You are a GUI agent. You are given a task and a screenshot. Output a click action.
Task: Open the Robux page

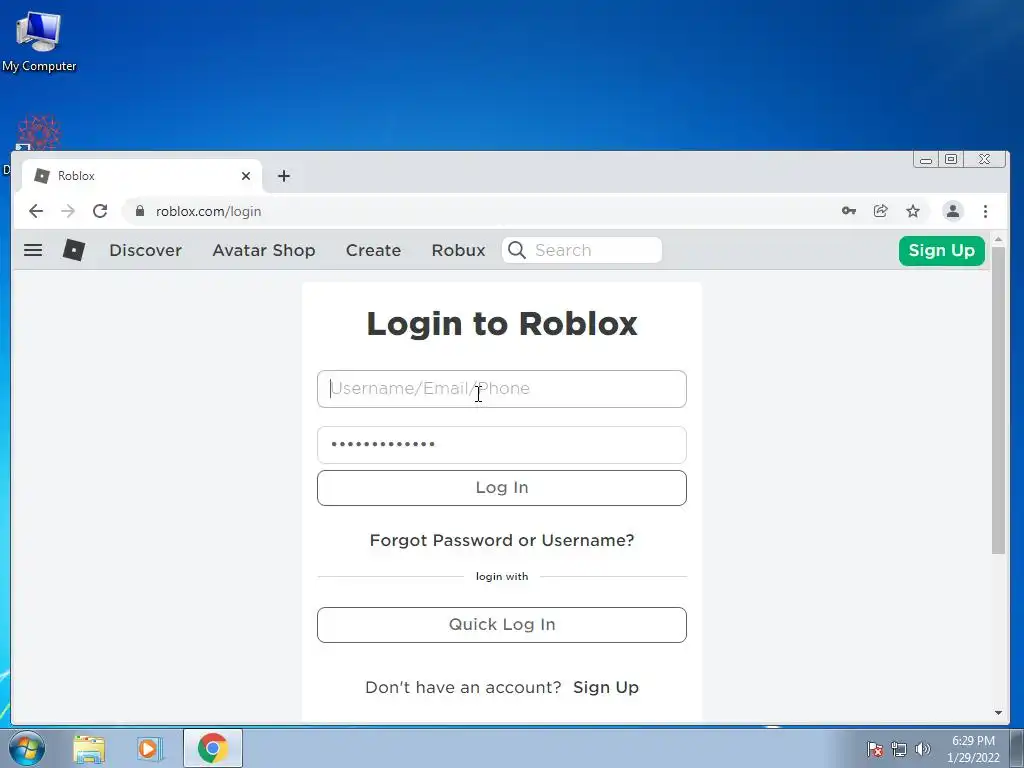(x=458, y=250)
